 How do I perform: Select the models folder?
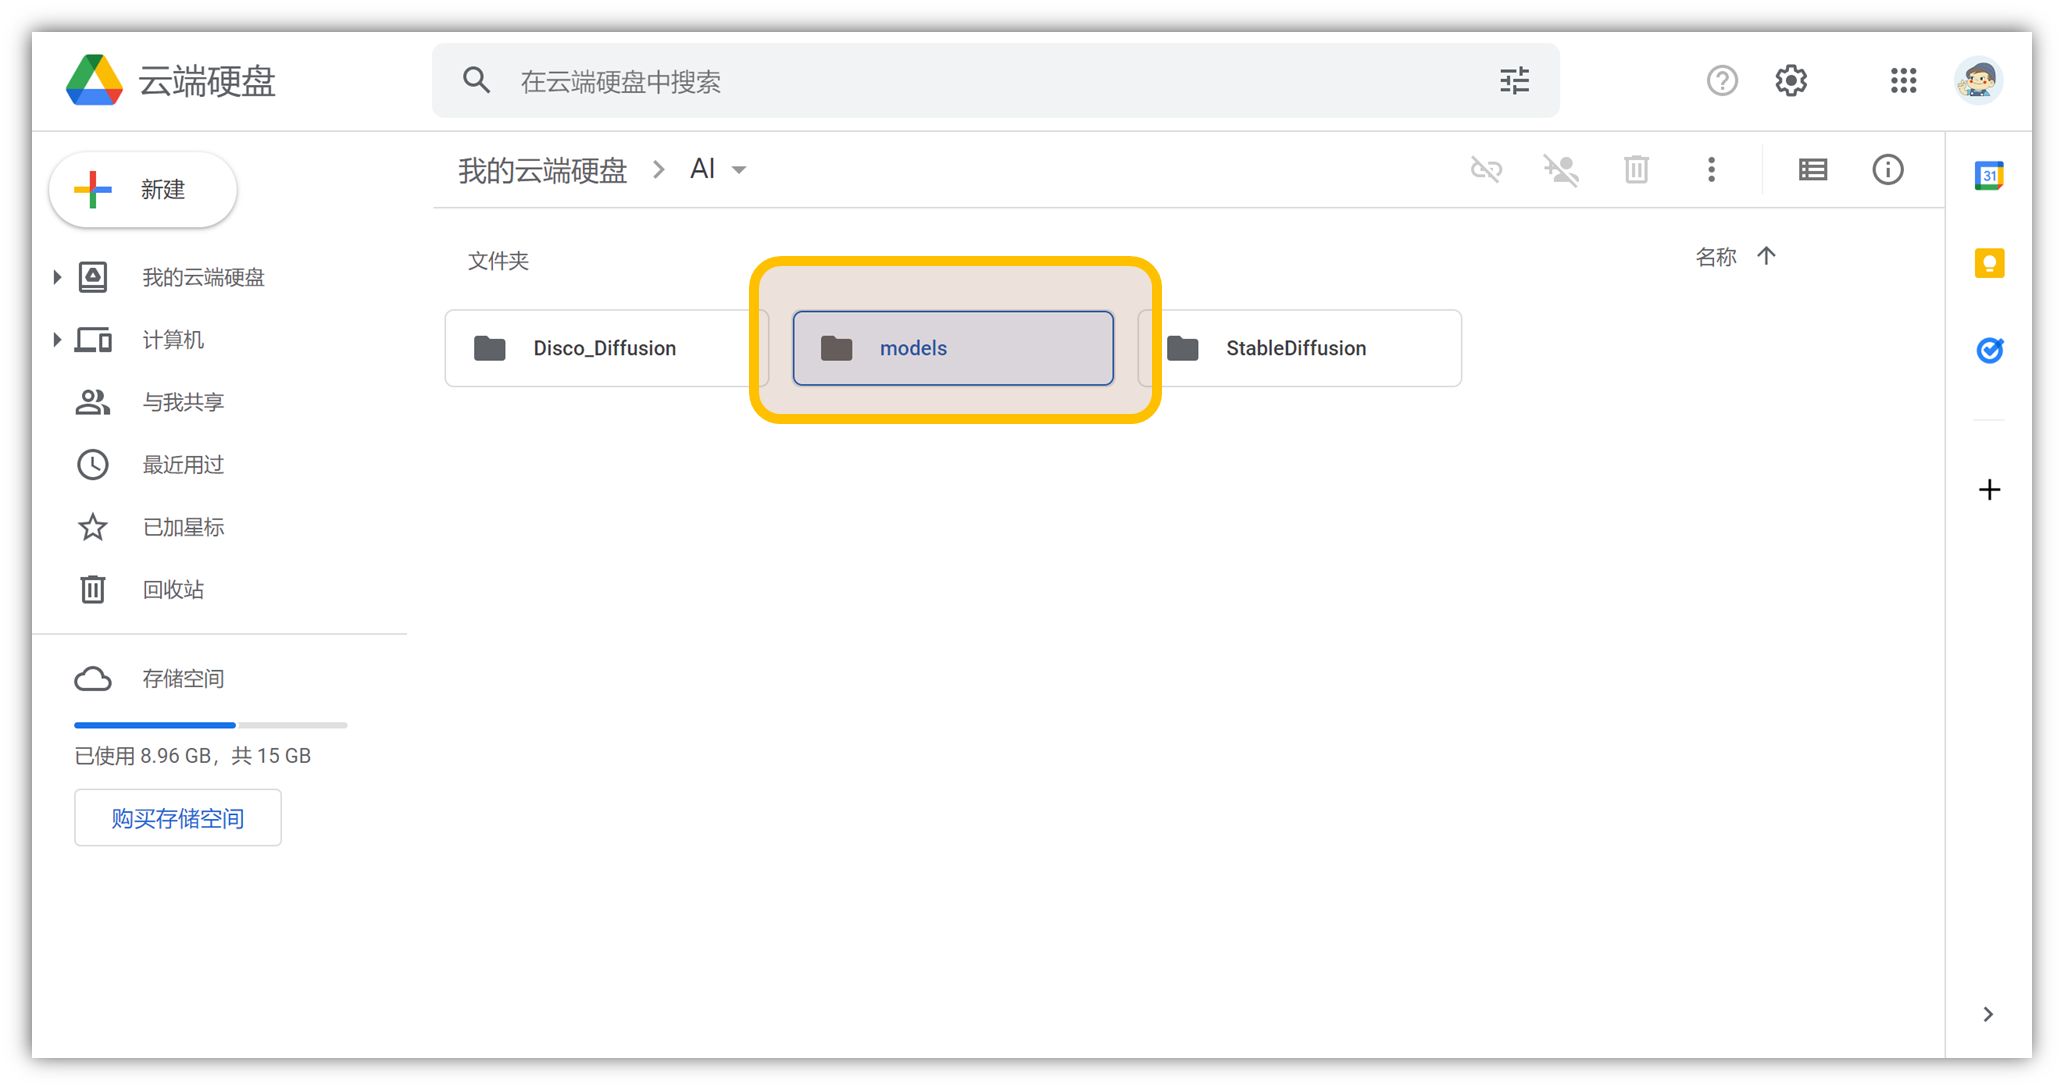click(x=953, y=348)
